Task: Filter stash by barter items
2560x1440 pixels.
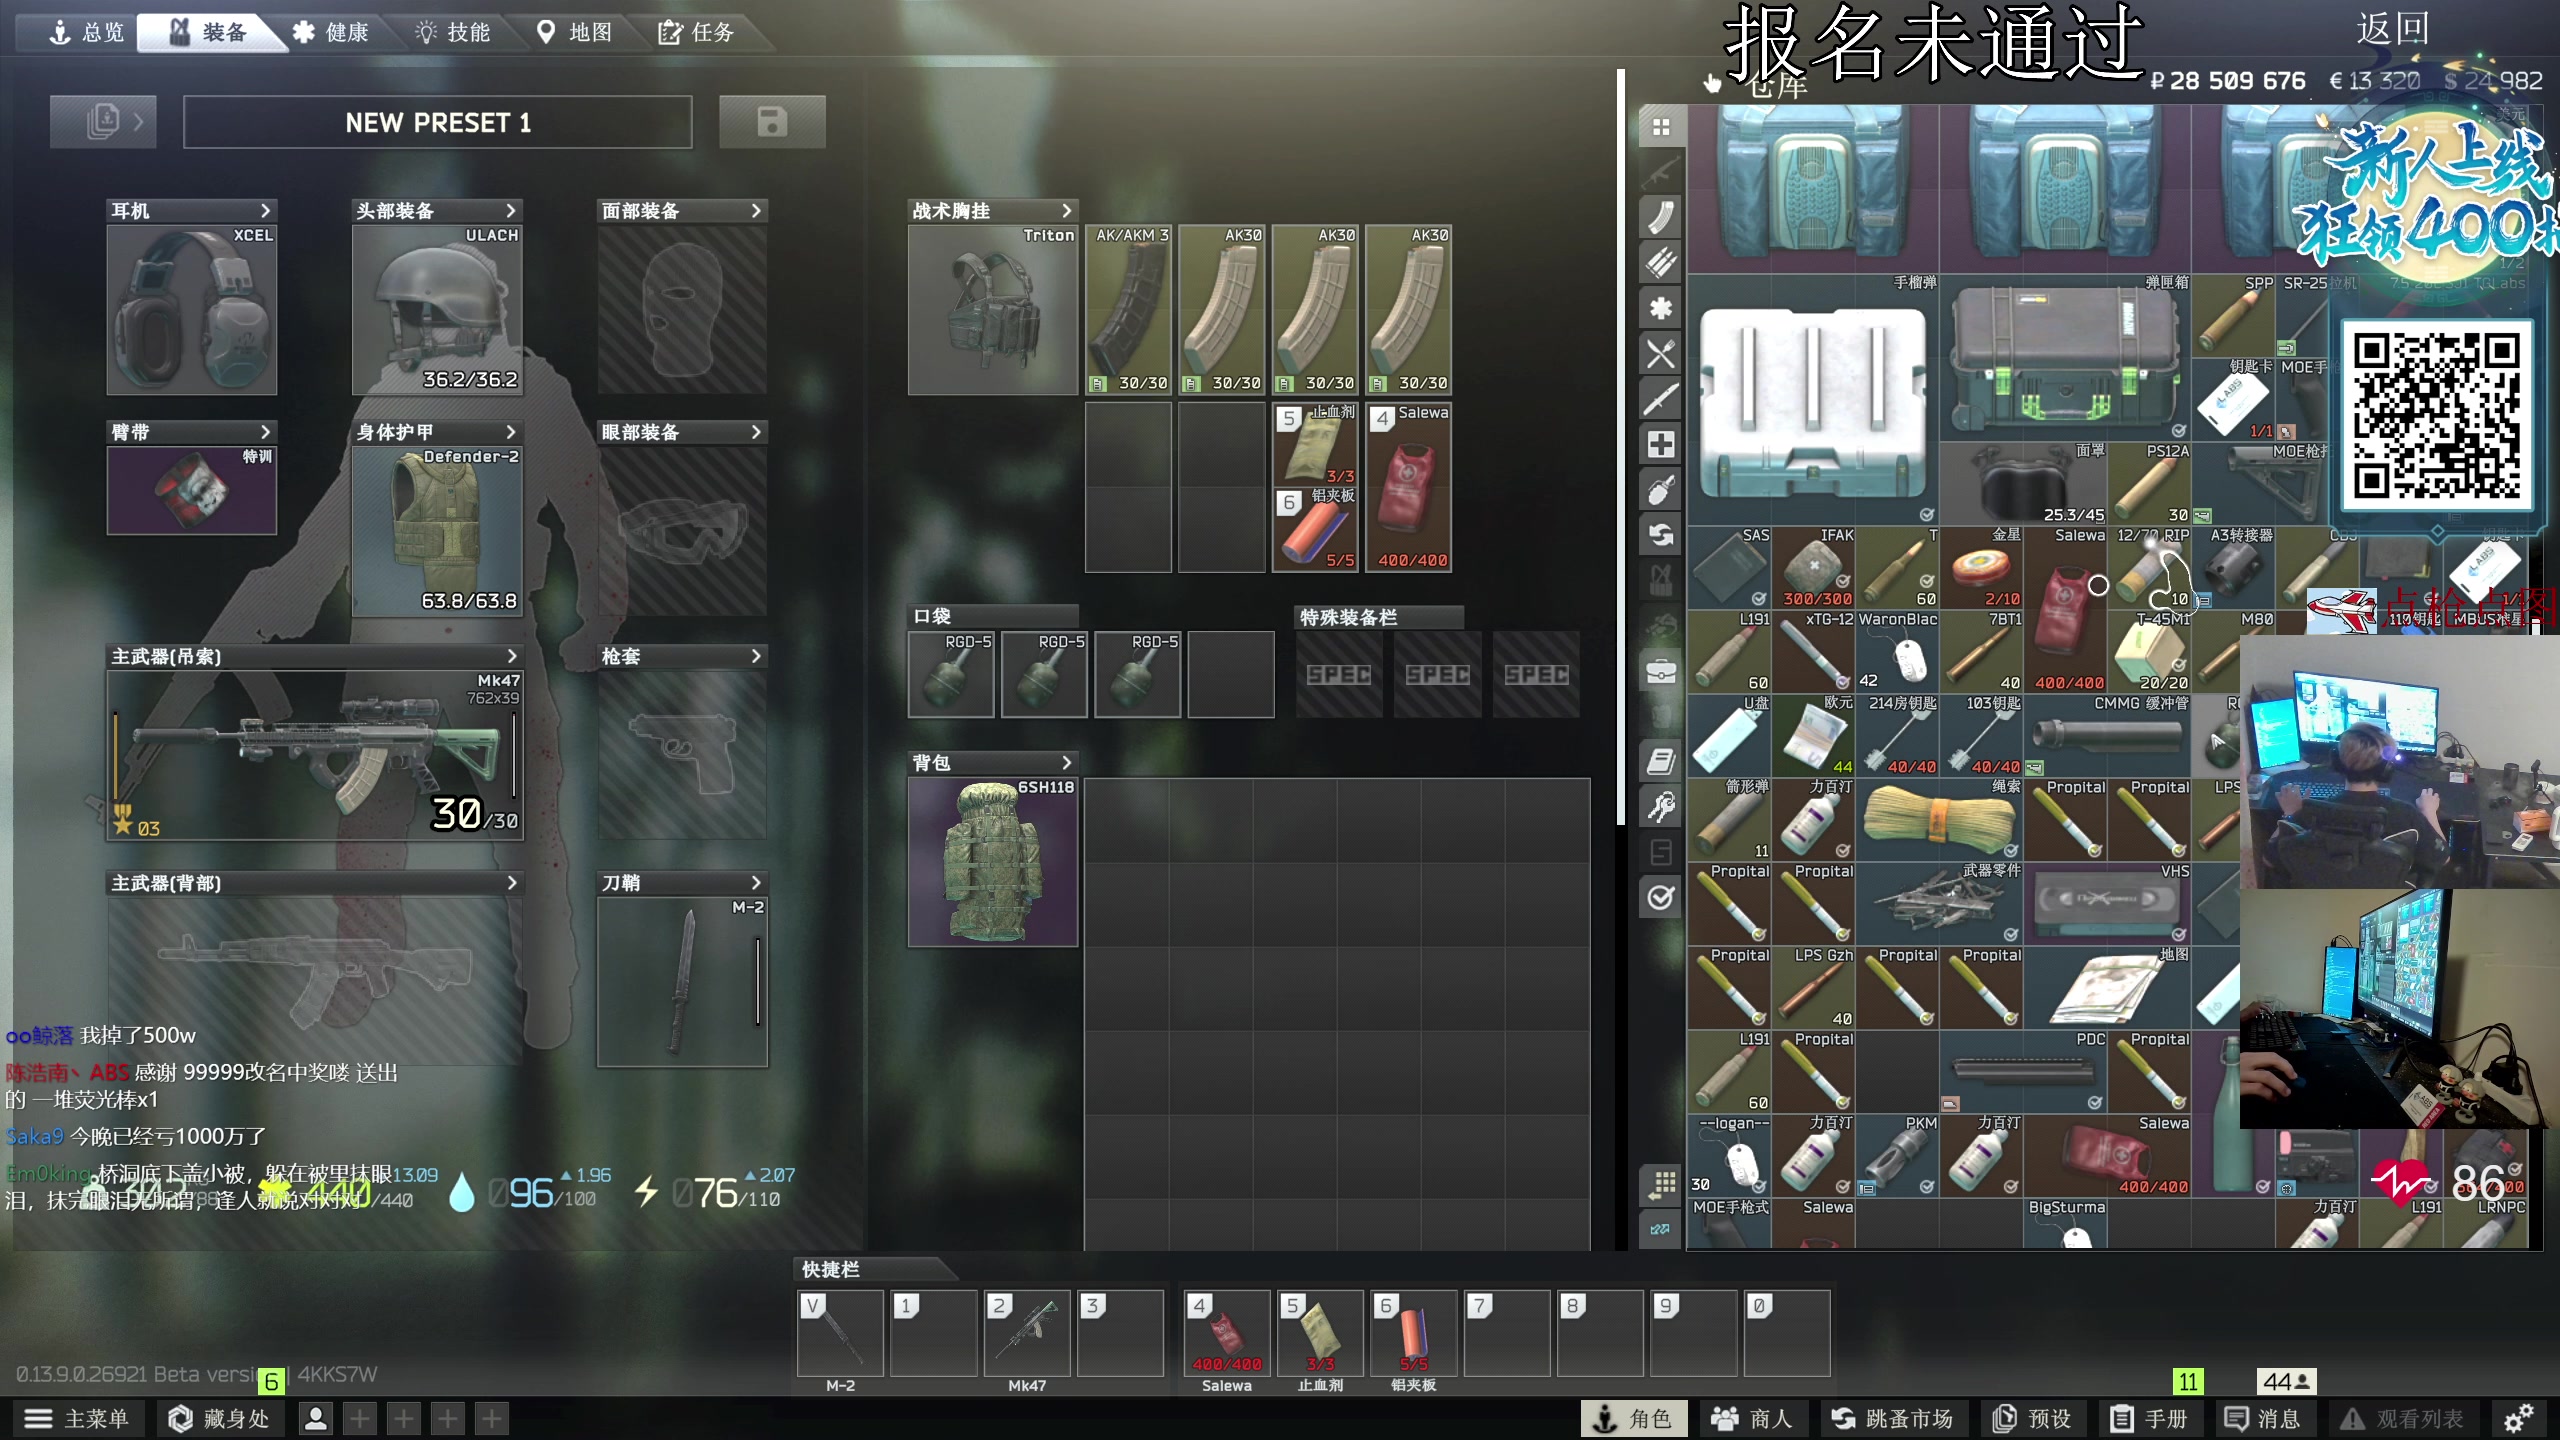Action: click(x=1661, y=535)
